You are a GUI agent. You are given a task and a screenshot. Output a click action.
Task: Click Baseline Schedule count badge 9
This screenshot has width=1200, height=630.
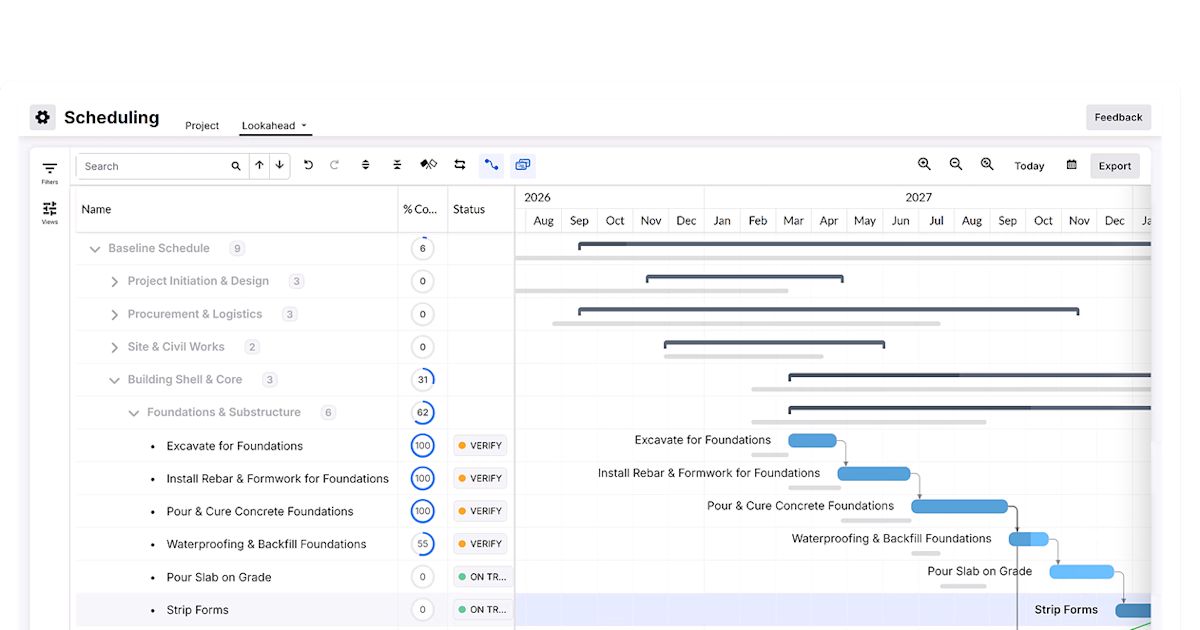point(237,249)
